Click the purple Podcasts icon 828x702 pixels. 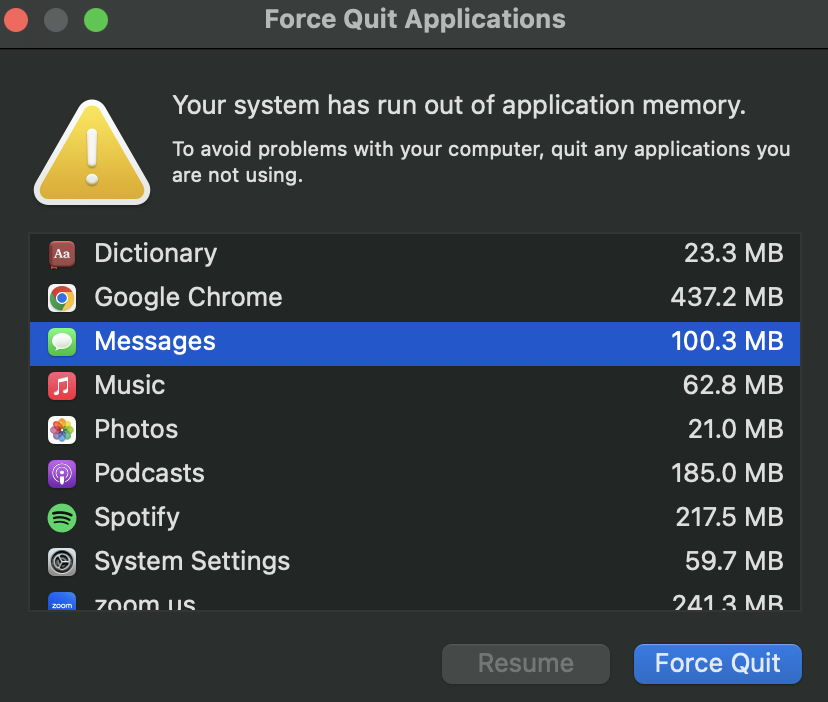tap(62, 474)
